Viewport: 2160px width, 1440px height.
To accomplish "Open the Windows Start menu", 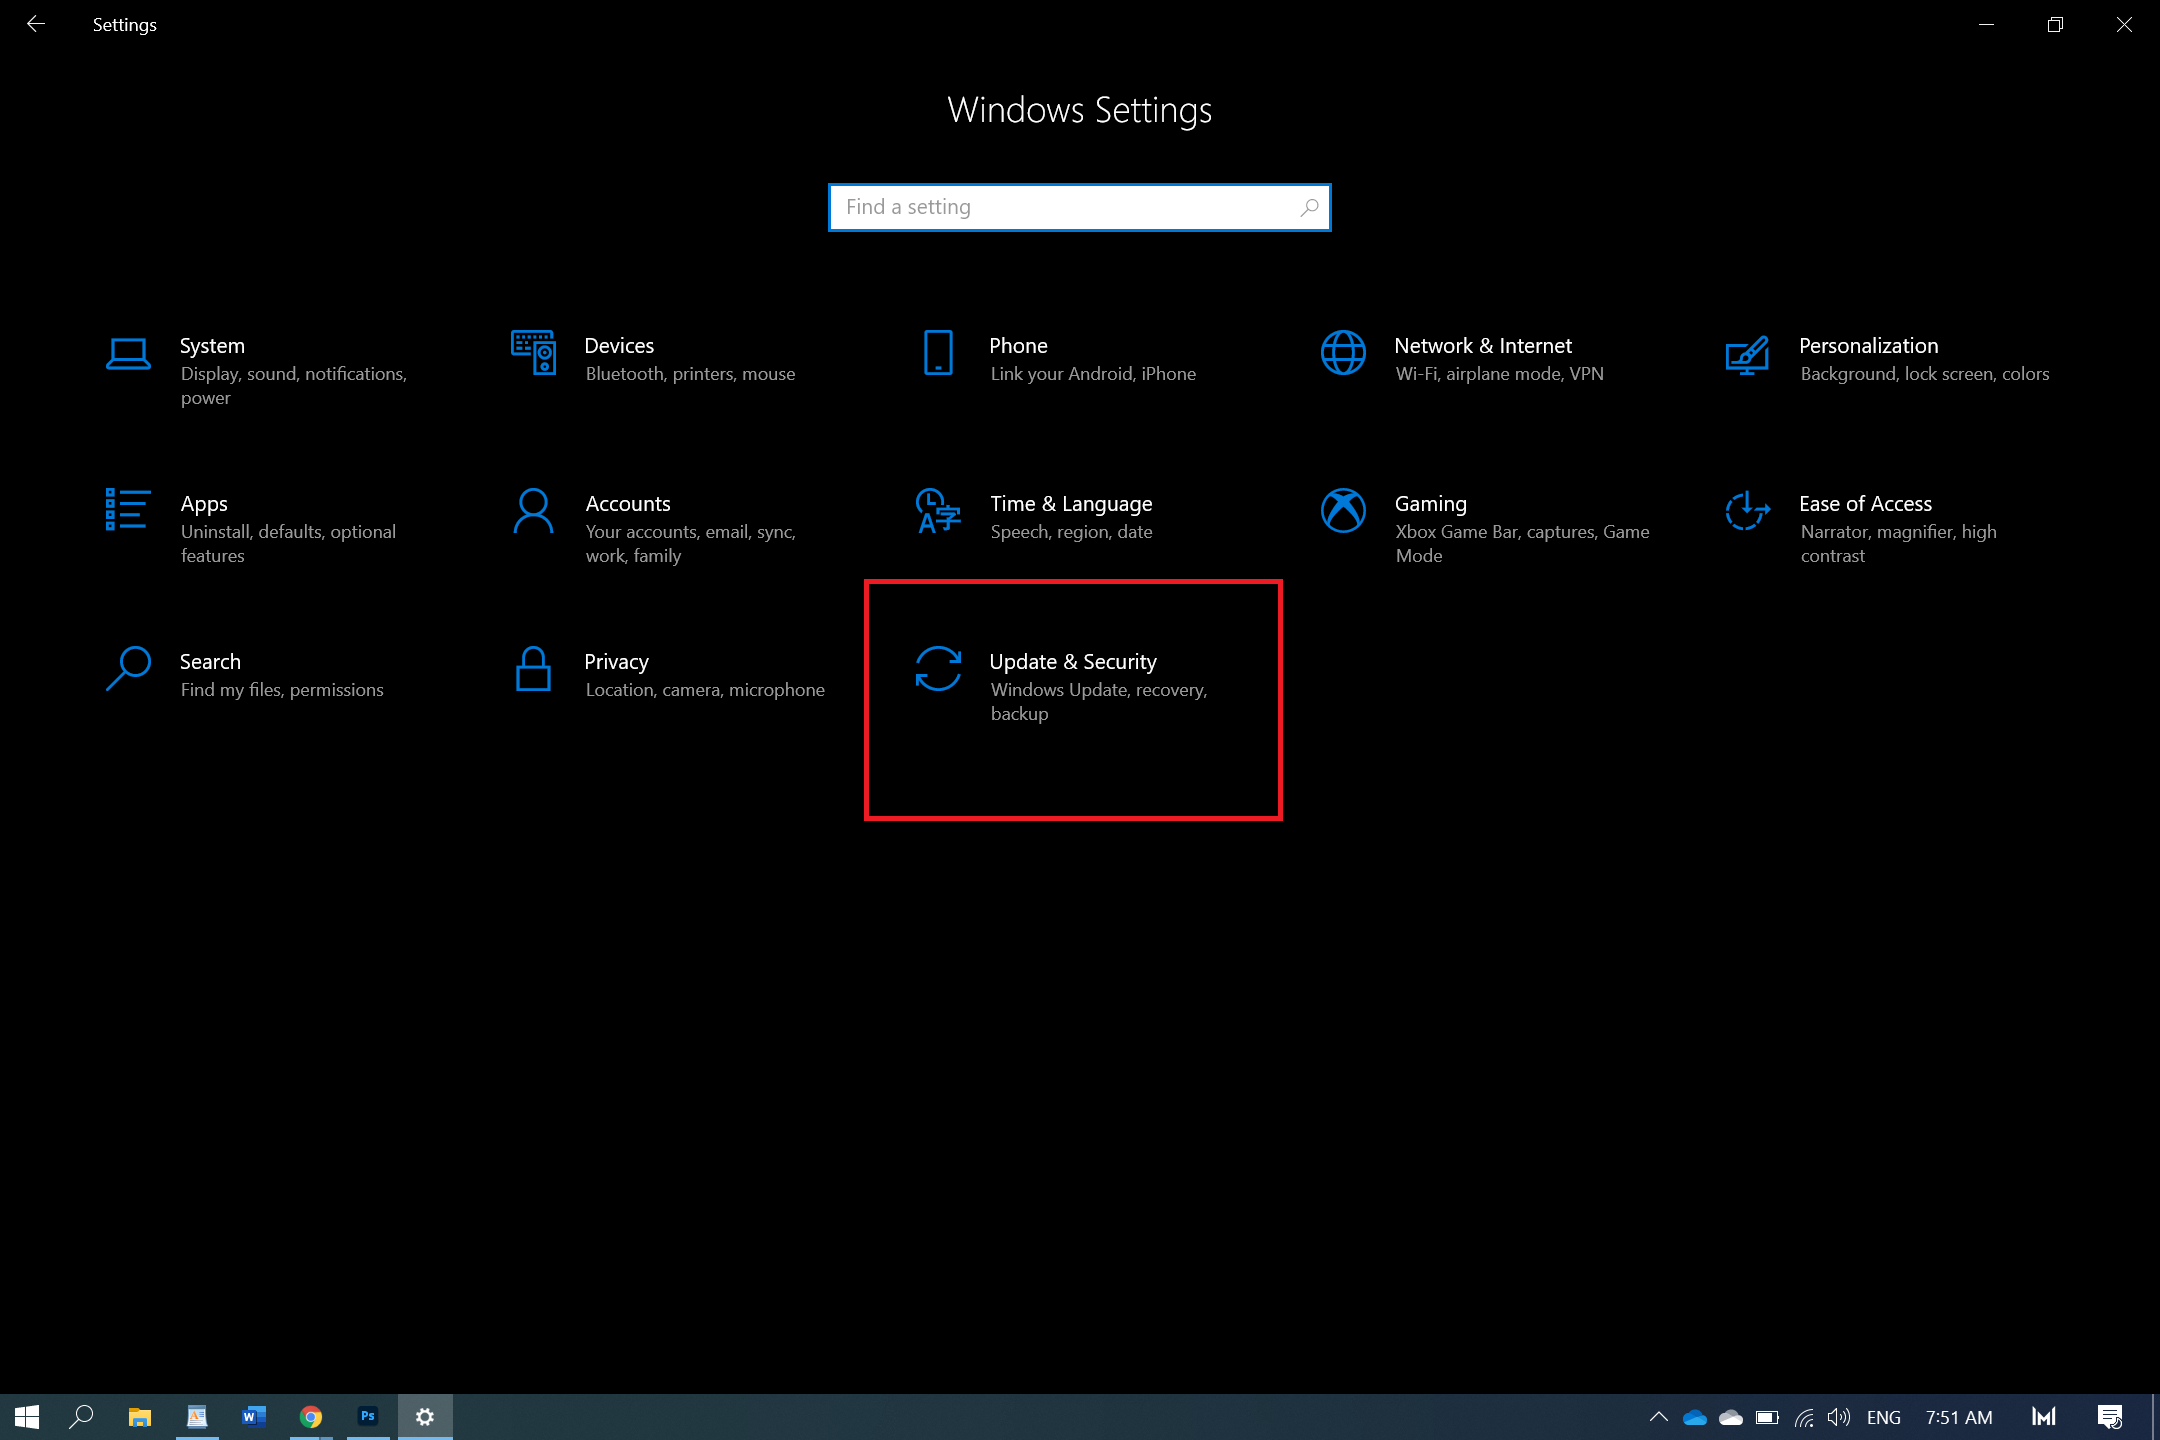I will click(x=27, y=1417).
